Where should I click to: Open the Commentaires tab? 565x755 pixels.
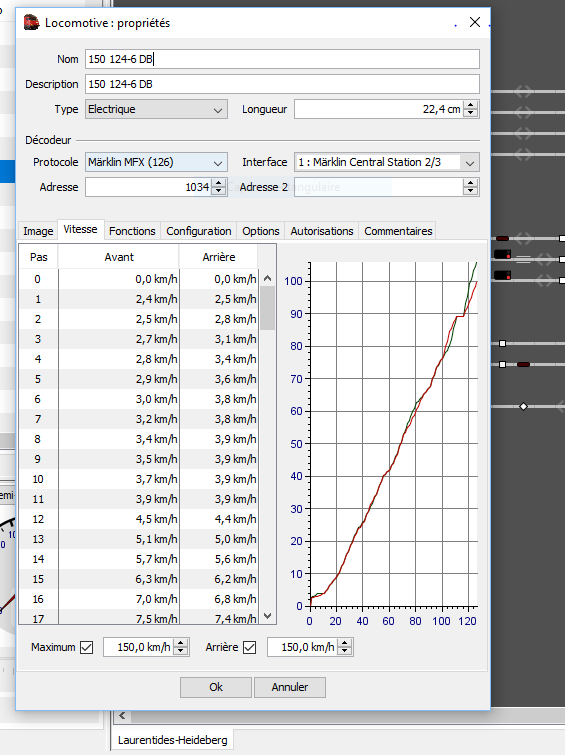(398, 231)
